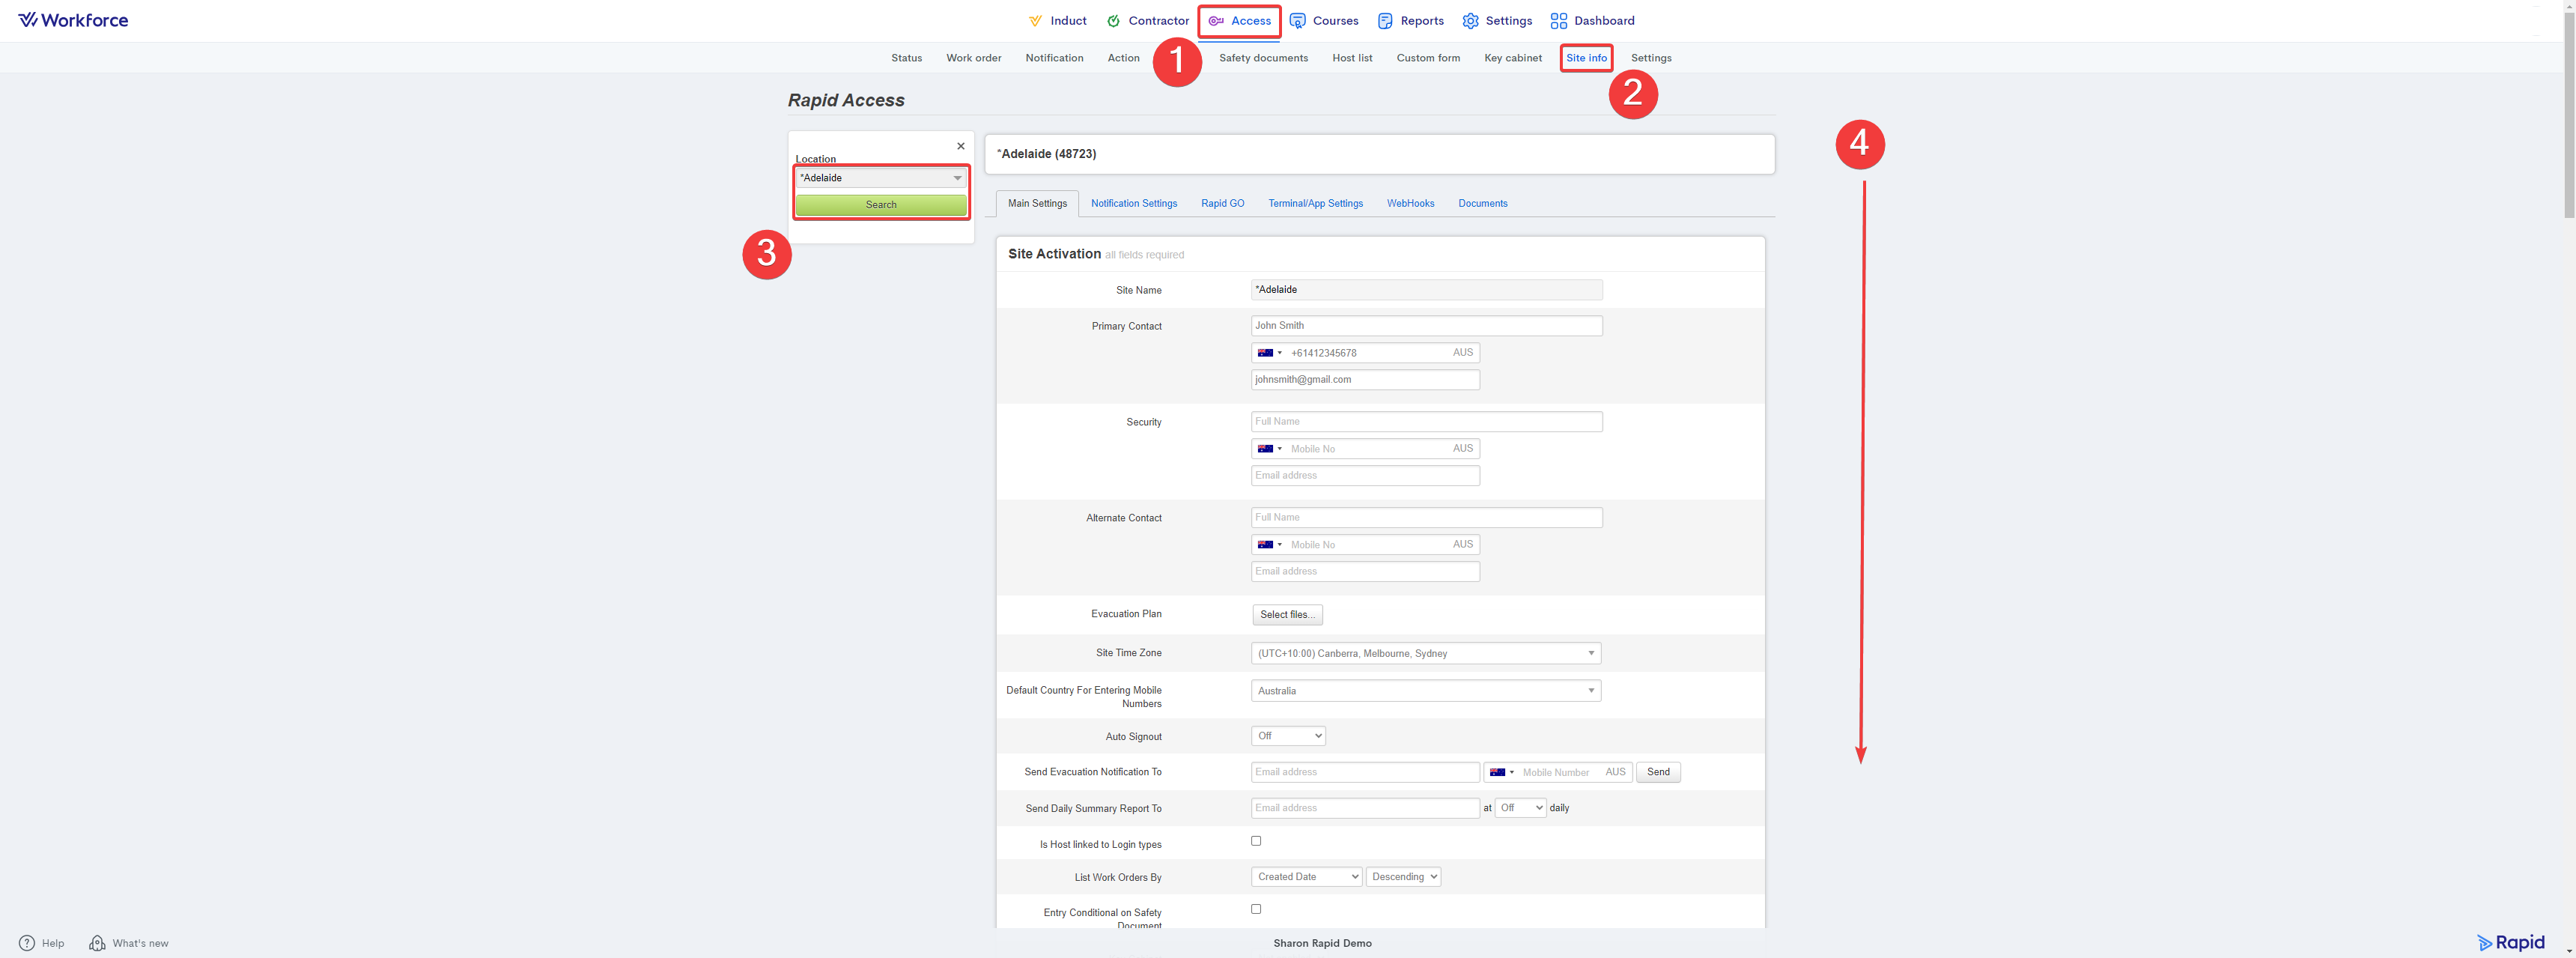Open the Dashboard
The height and width of the screenshot is (958, 2576).
(1592, 21)
